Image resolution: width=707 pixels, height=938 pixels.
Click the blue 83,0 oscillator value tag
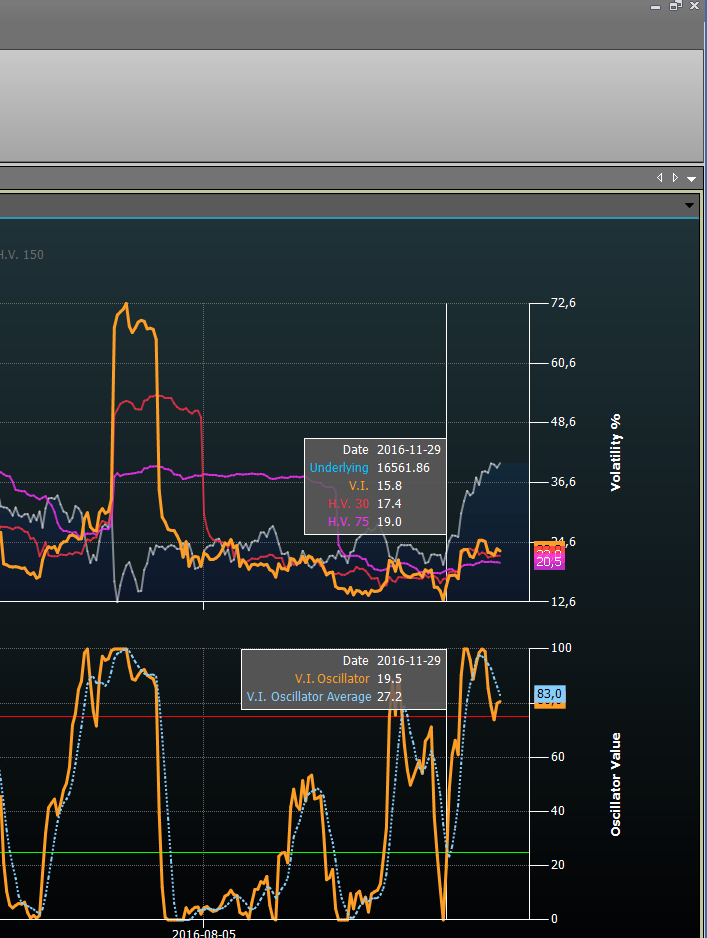click(x=549, y=694)
